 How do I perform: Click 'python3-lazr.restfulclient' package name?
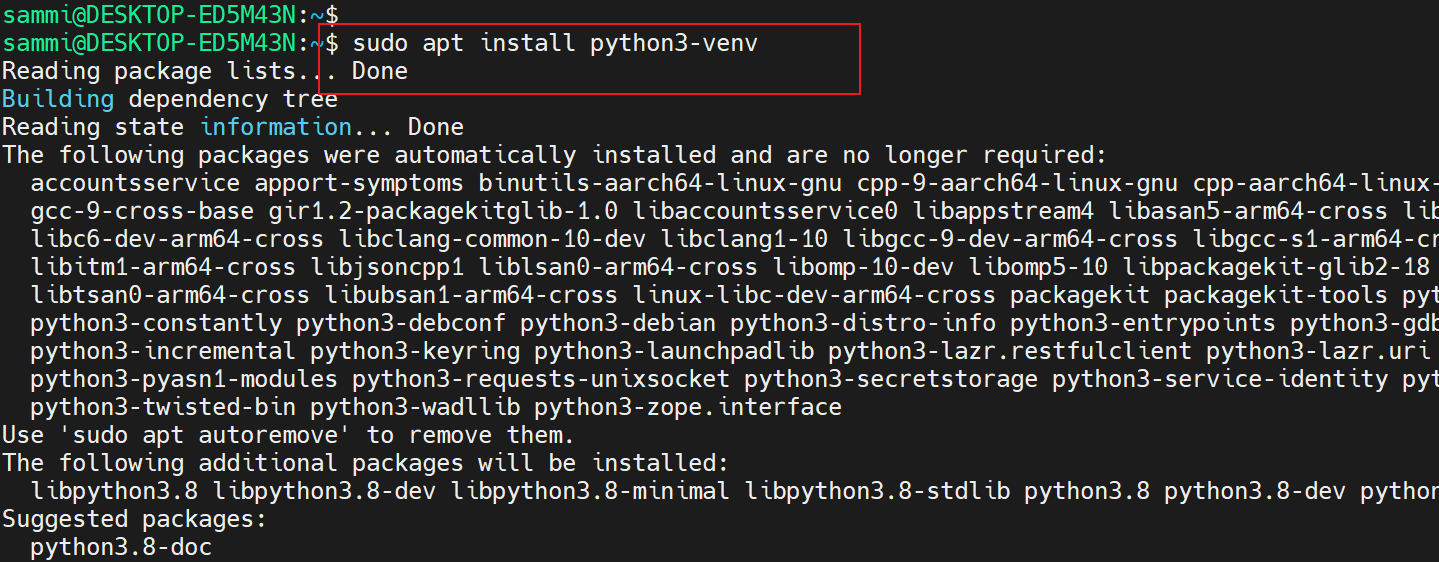[1010, 351]
